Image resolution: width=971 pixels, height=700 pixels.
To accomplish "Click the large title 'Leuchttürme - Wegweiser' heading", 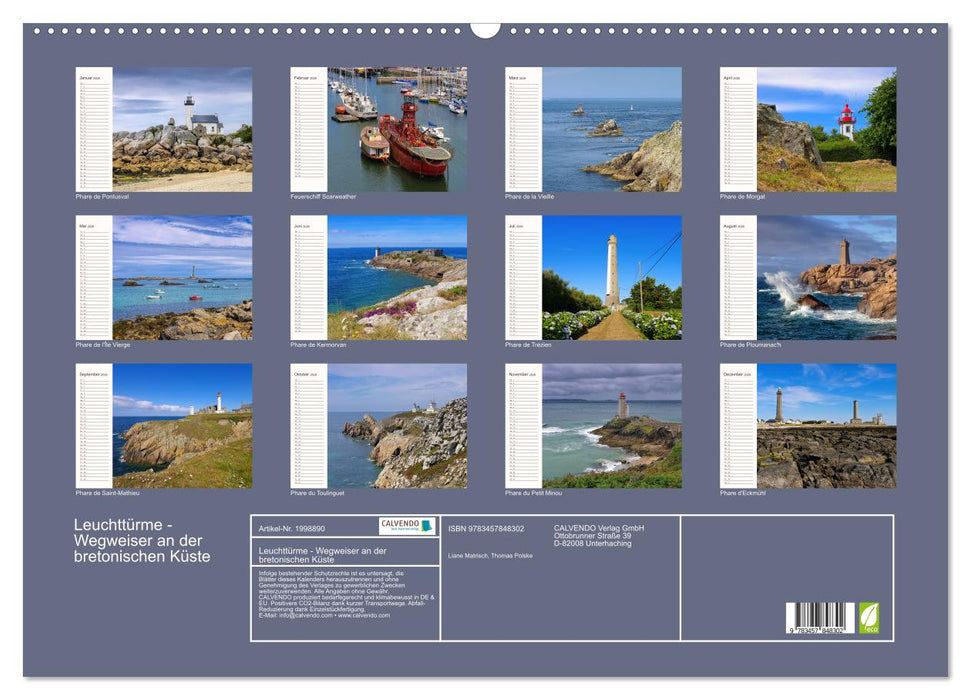I will click(142, 541).
